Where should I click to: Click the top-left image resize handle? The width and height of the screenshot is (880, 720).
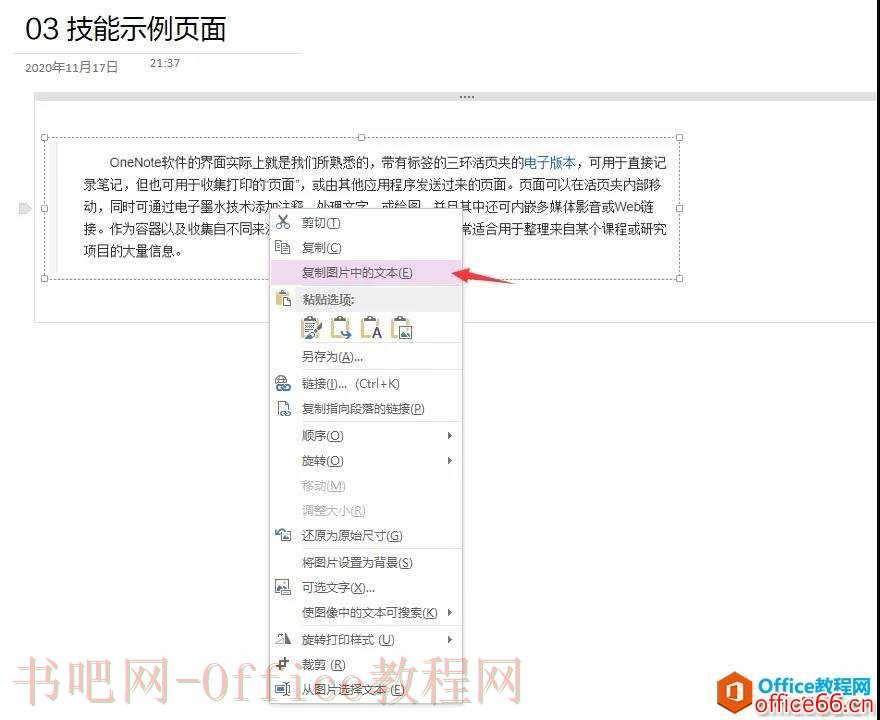45,137
